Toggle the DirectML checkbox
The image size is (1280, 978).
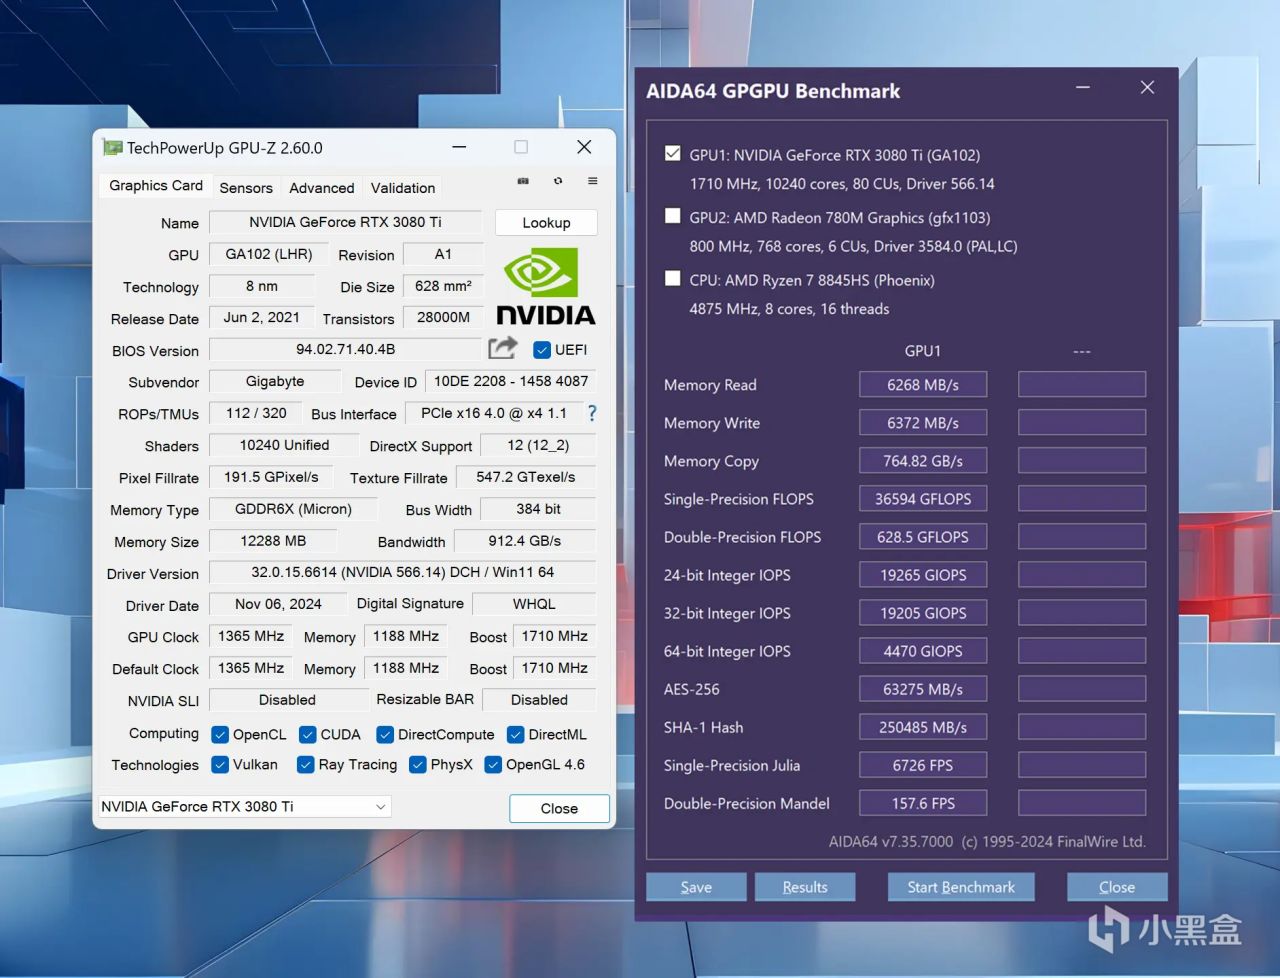[x=516, y=735]
